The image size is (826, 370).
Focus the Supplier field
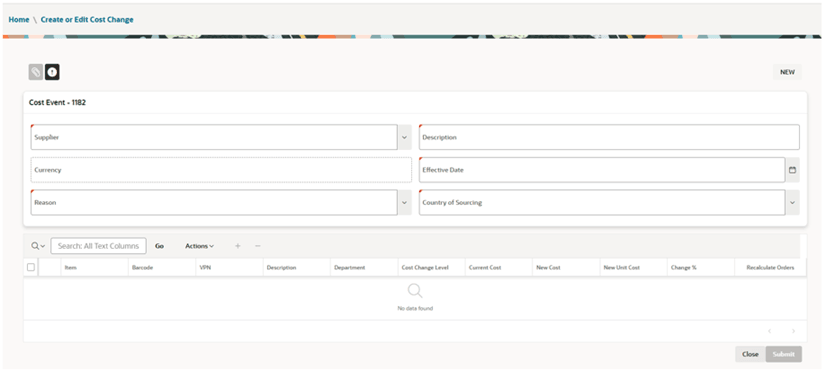pyautogui.click(x=214, y=137)
